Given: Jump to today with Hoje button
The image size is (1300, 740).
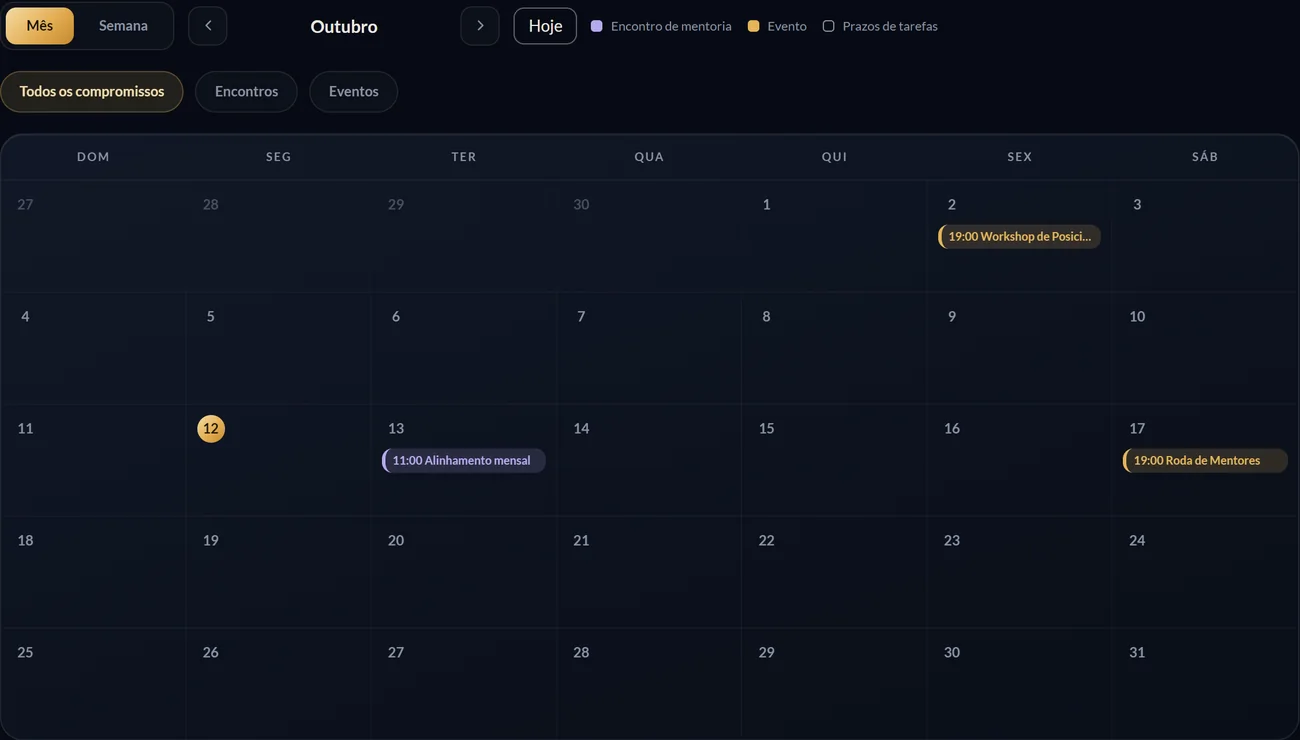Looking at the screenshot, I should (x=545, y=26).
